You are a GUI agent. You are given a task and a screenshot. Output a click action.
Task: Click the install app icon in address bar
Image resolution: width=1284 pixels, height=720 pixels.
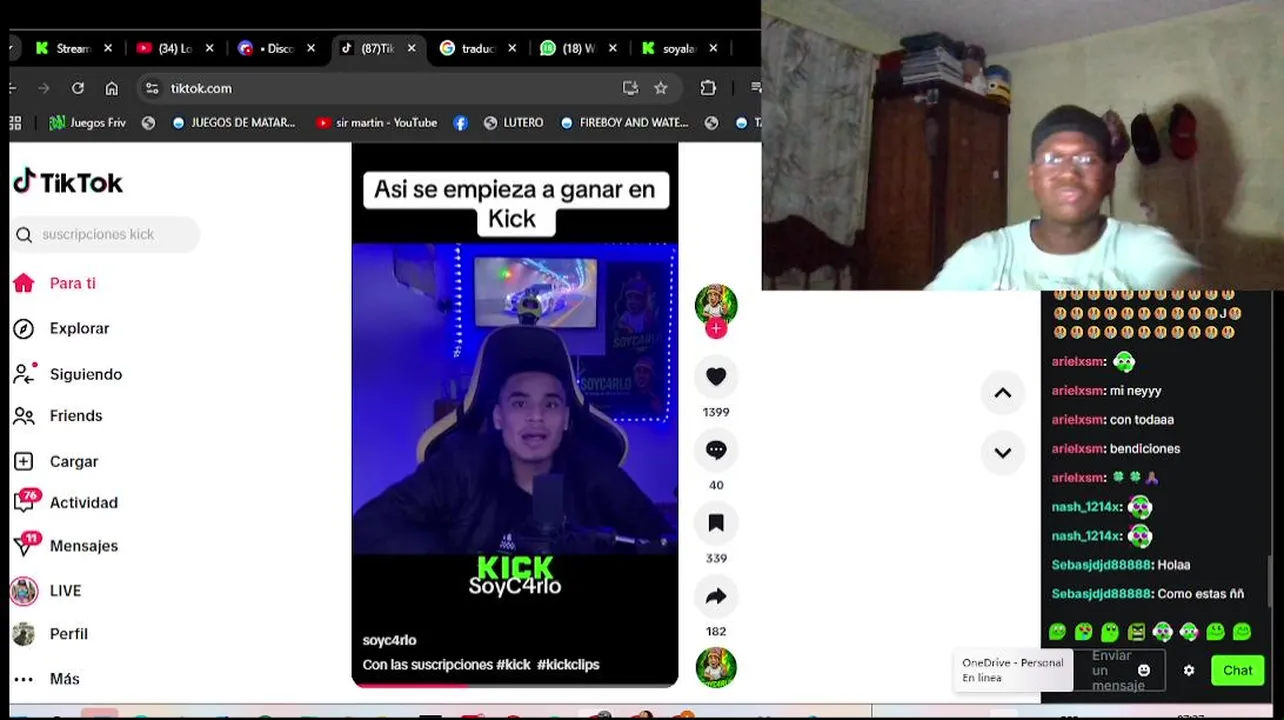[630, 88]
